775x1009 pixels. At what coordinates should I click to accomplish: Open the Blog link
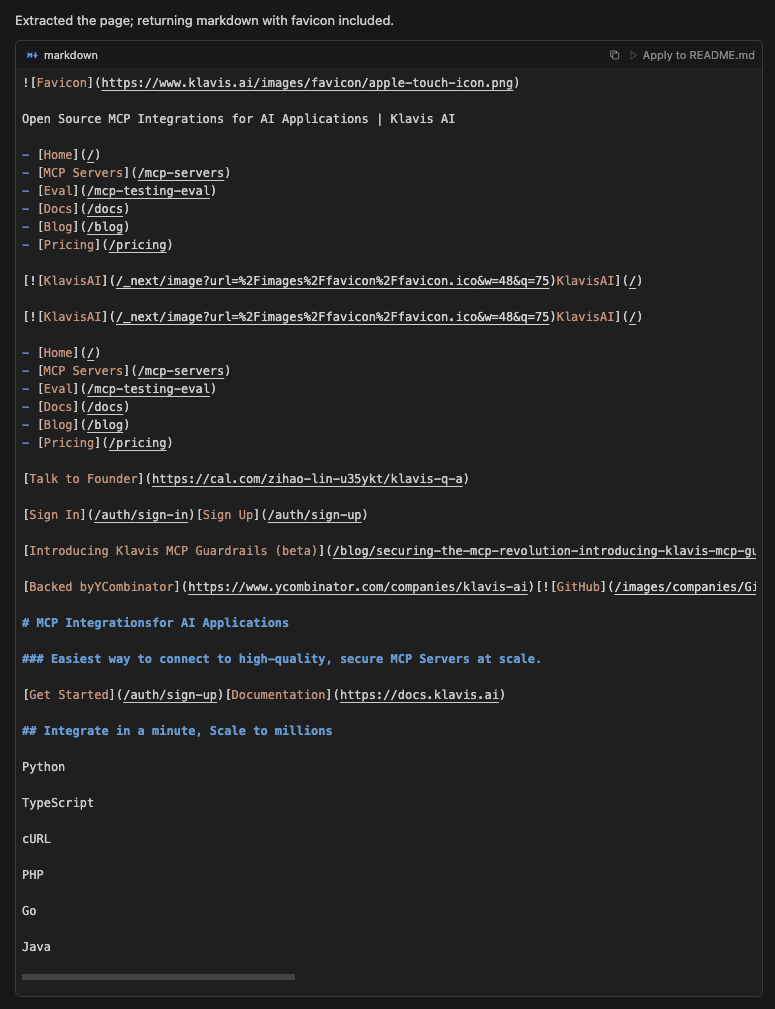point(106,226)
